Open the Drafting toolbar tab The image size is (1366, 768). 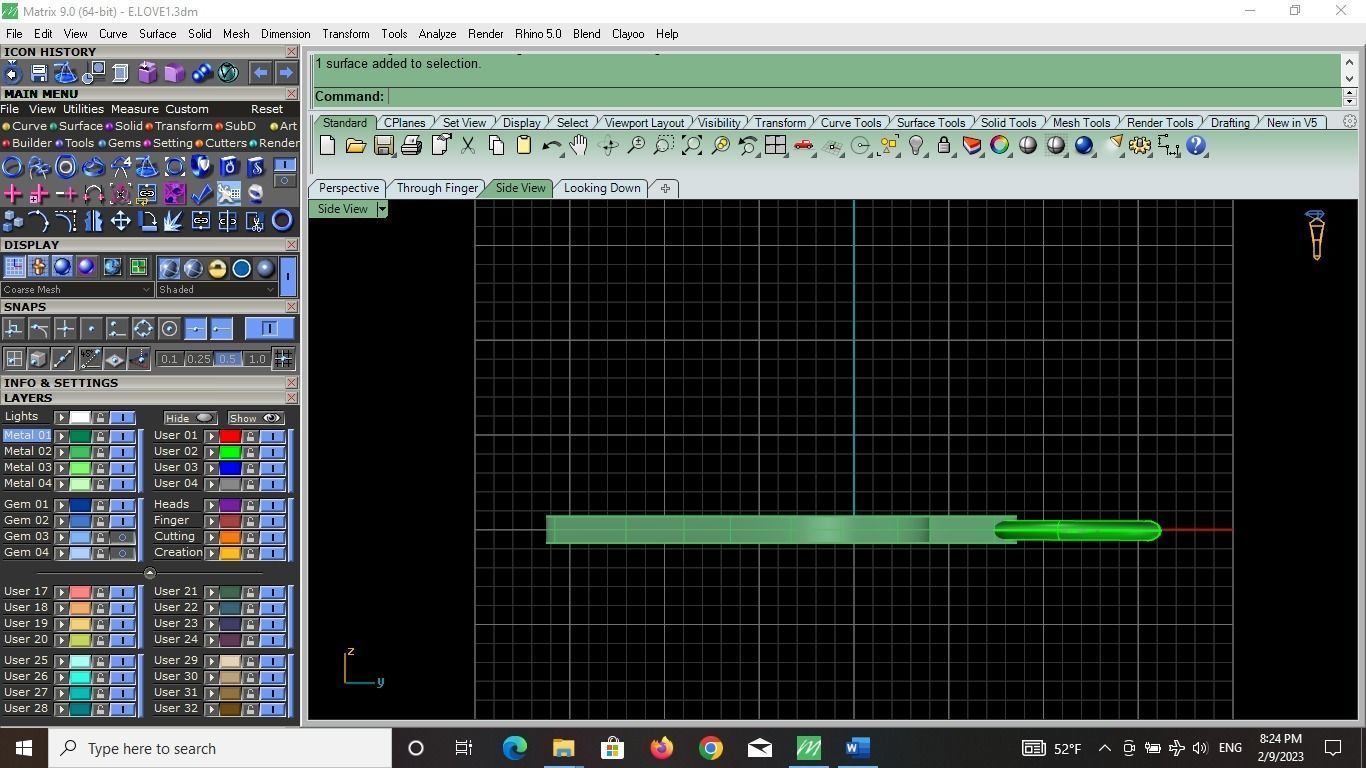pyautogui.click(x=1230, y=123)
